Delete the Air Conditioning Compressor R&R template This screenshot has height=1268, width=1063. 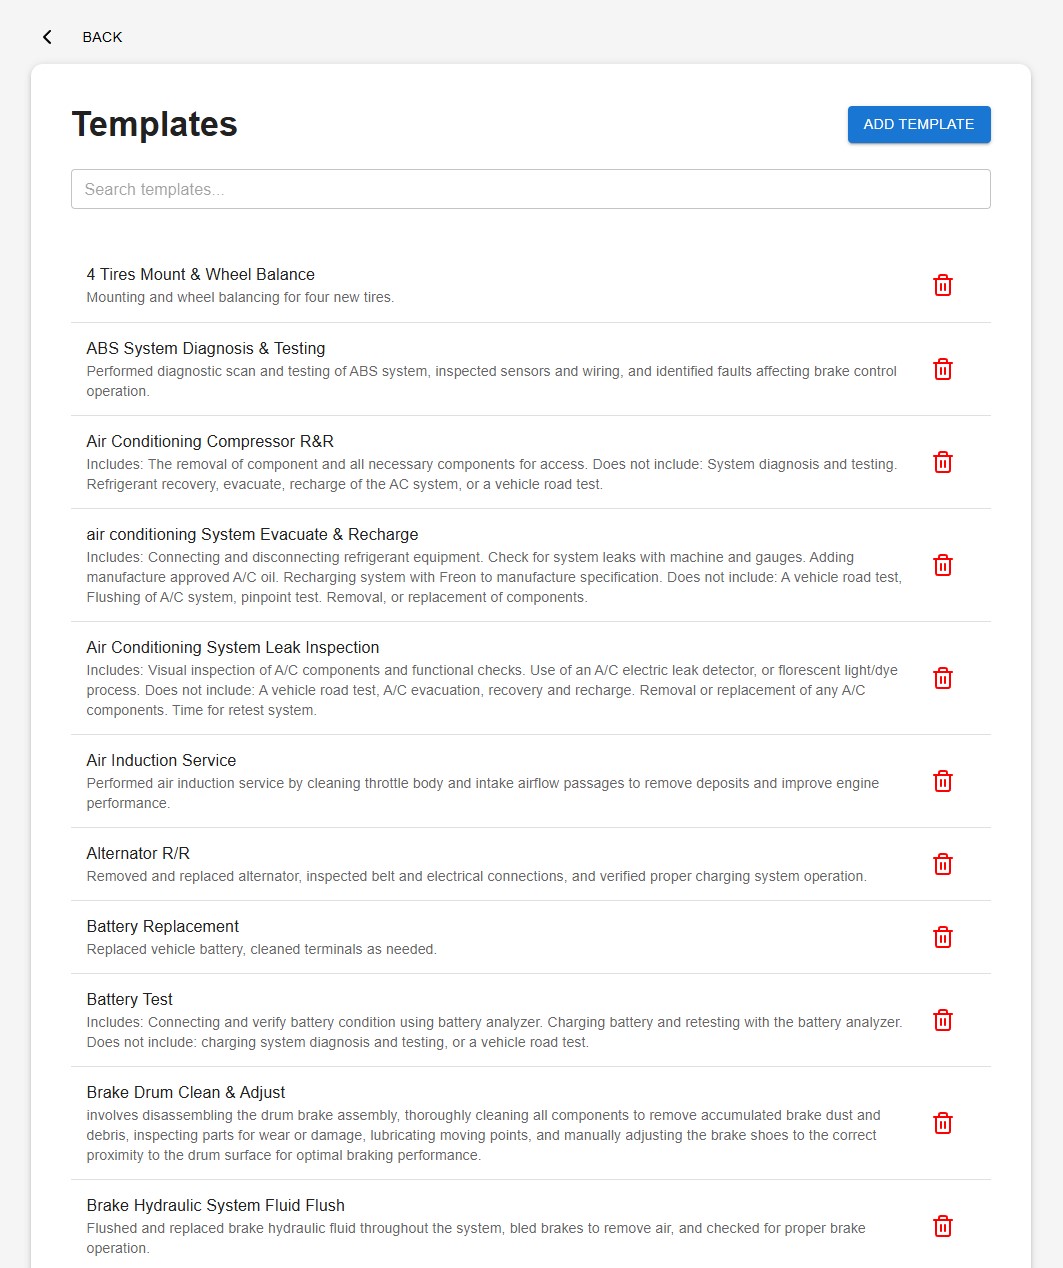942,463
